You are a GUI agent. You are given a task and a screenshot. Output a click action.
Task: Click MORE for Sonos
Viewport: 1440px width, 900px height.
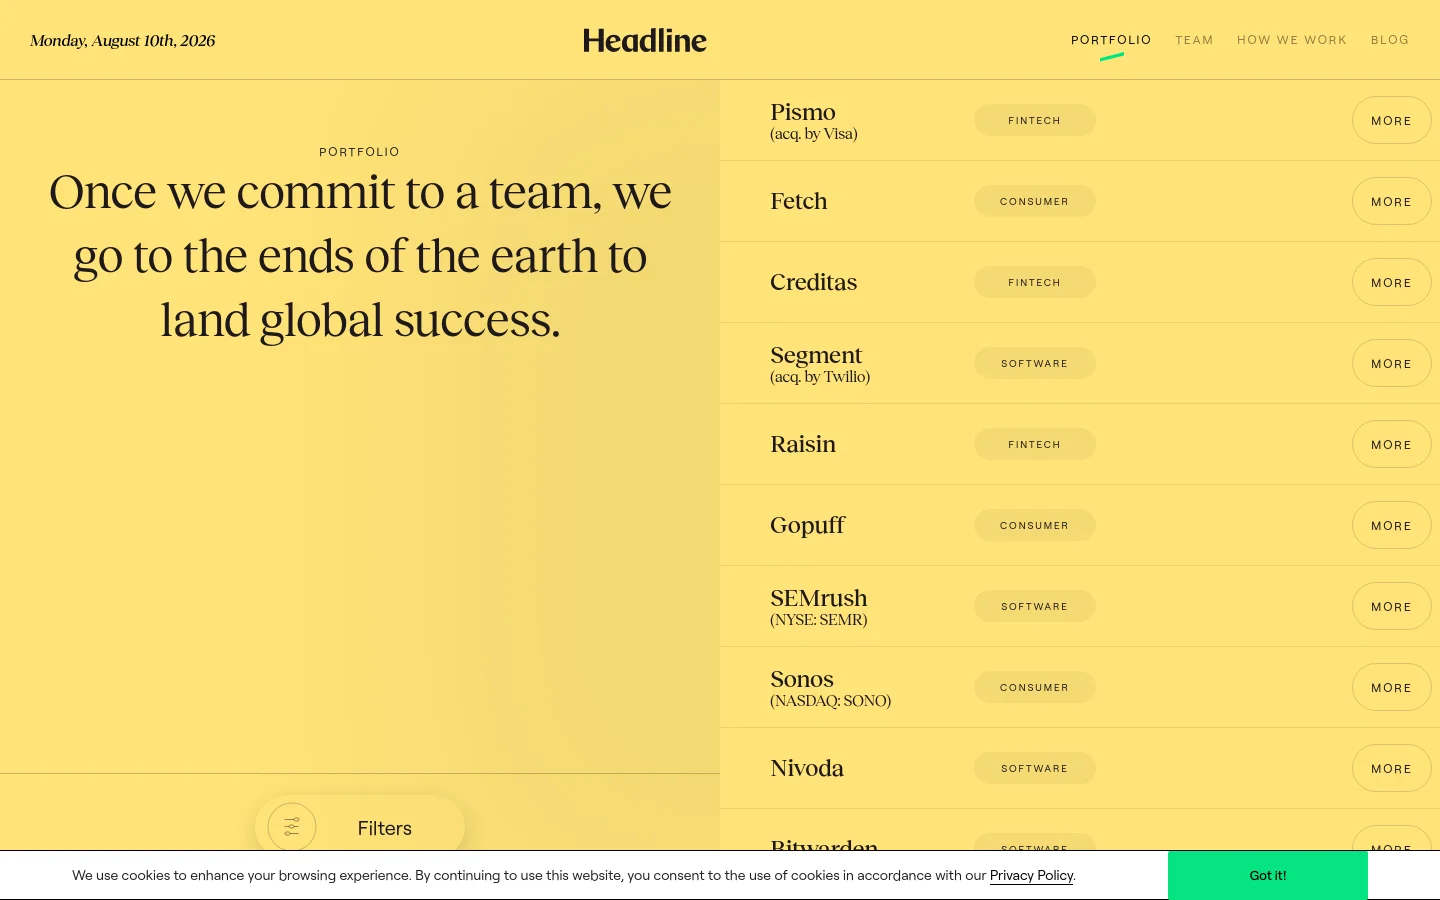click(1392, 687)
